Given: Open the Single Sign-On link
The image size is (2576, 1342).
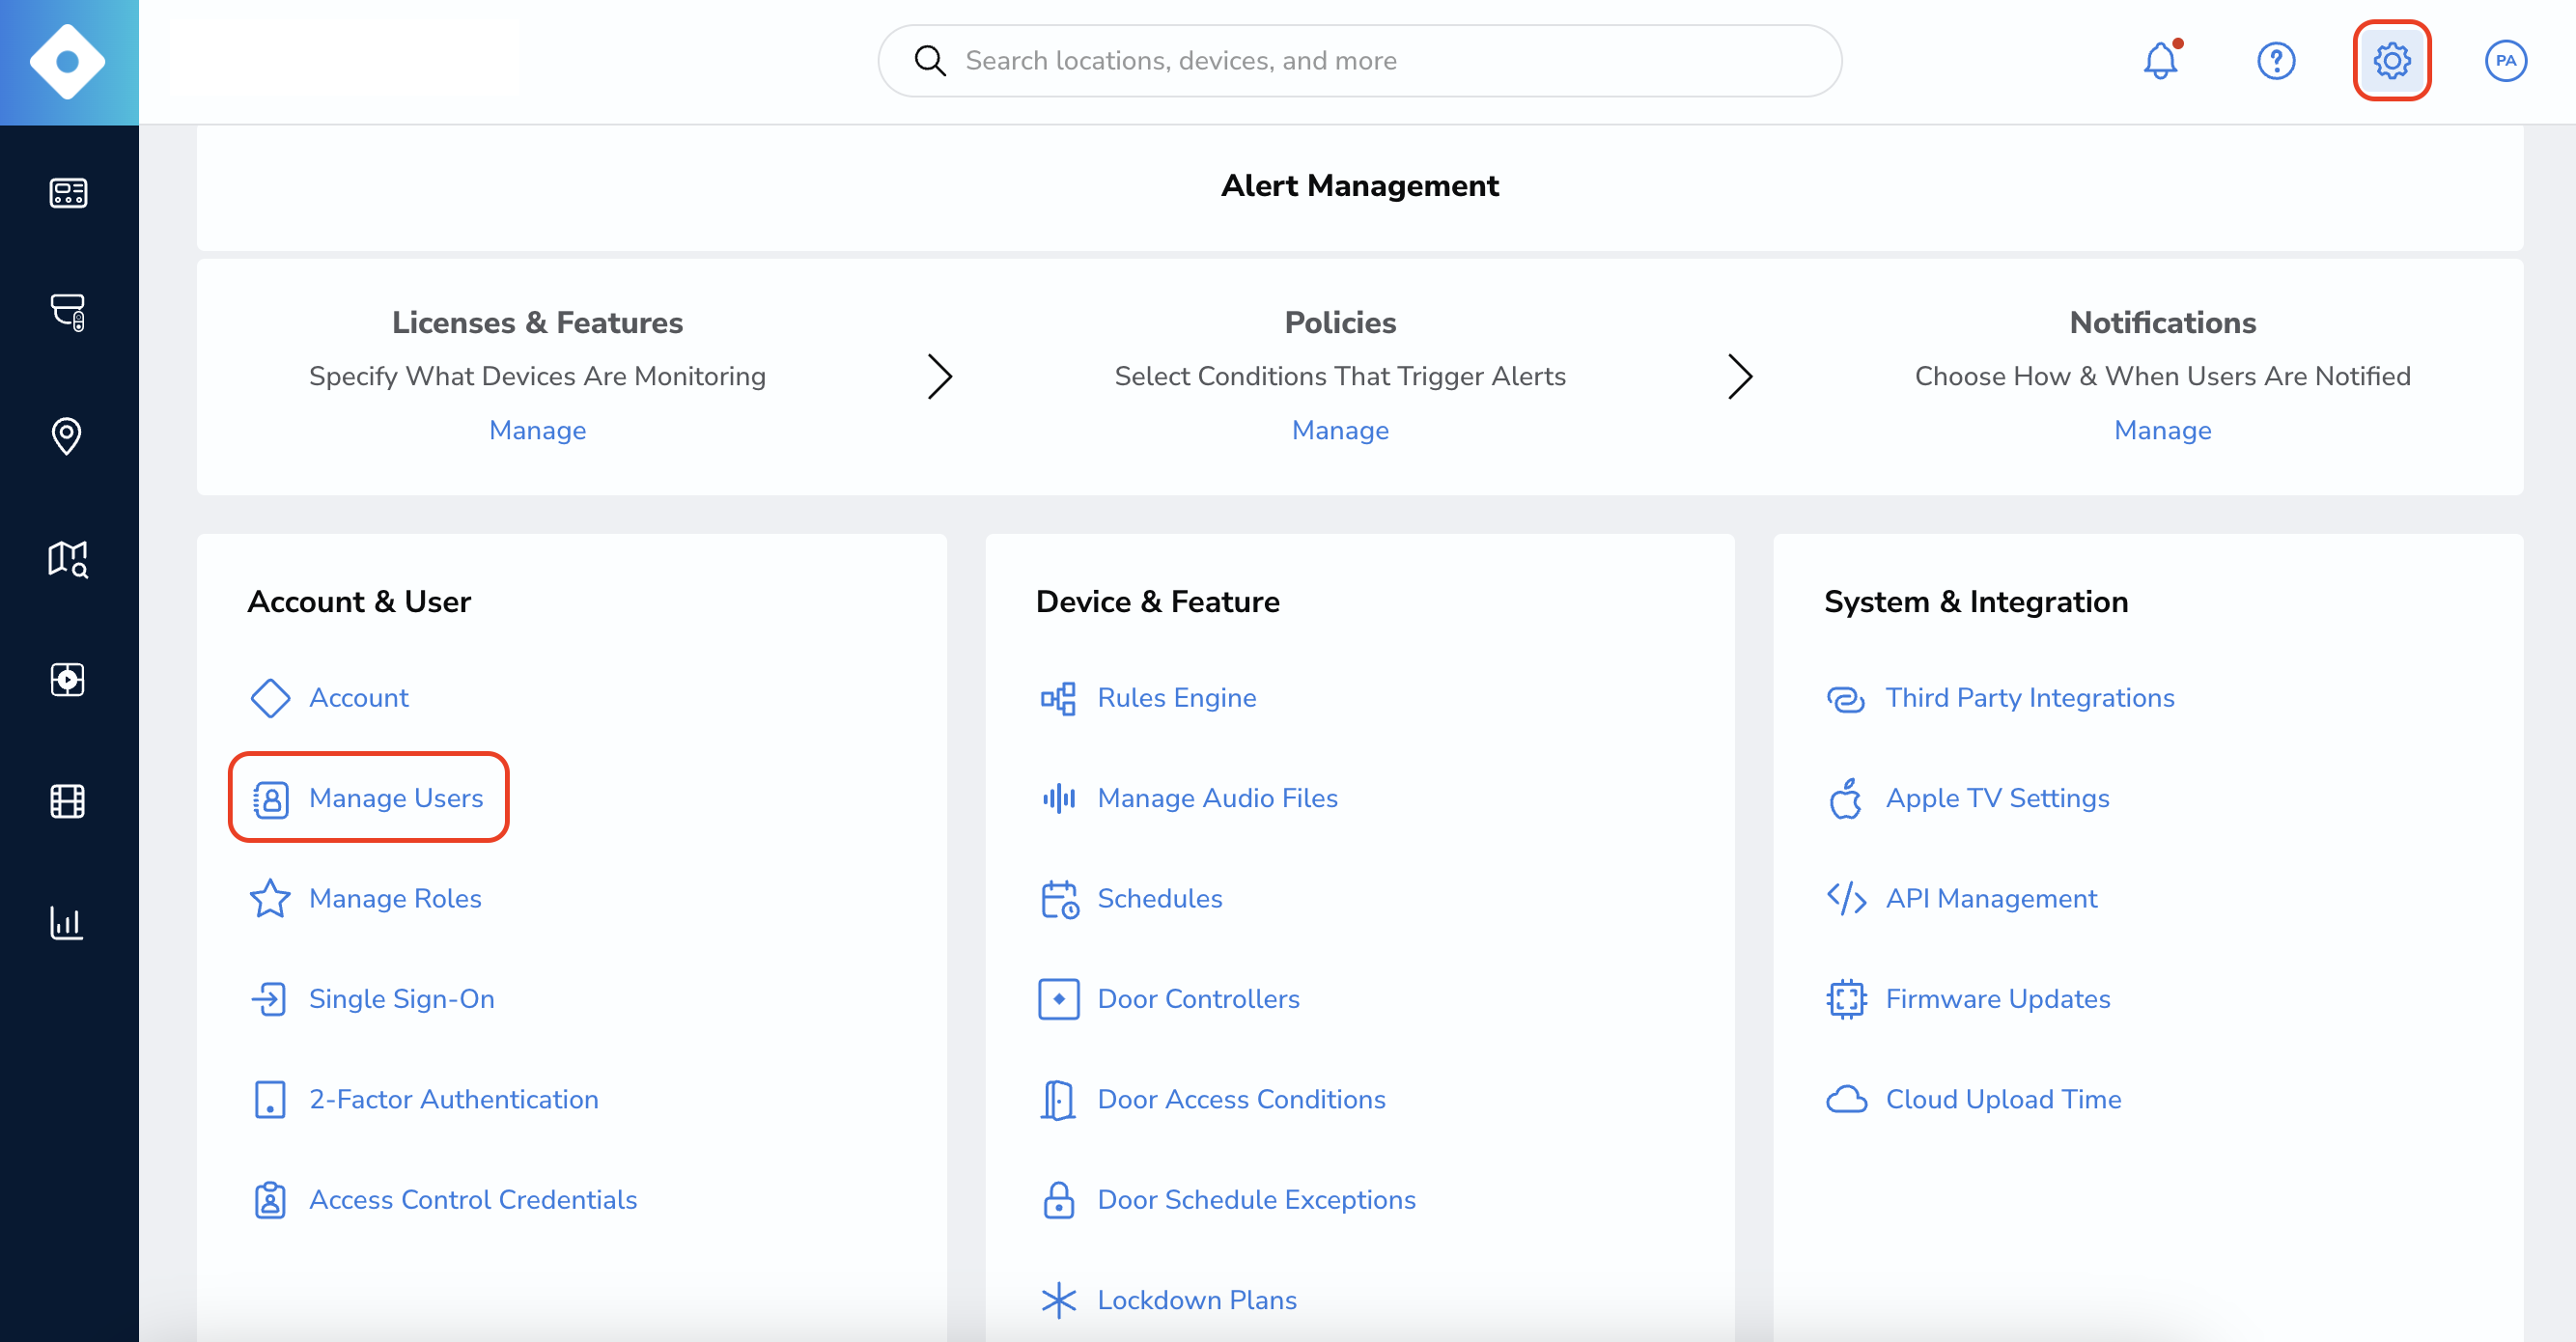Looking at the screenshot, I should pyautogui.click(x=401, y=999).
